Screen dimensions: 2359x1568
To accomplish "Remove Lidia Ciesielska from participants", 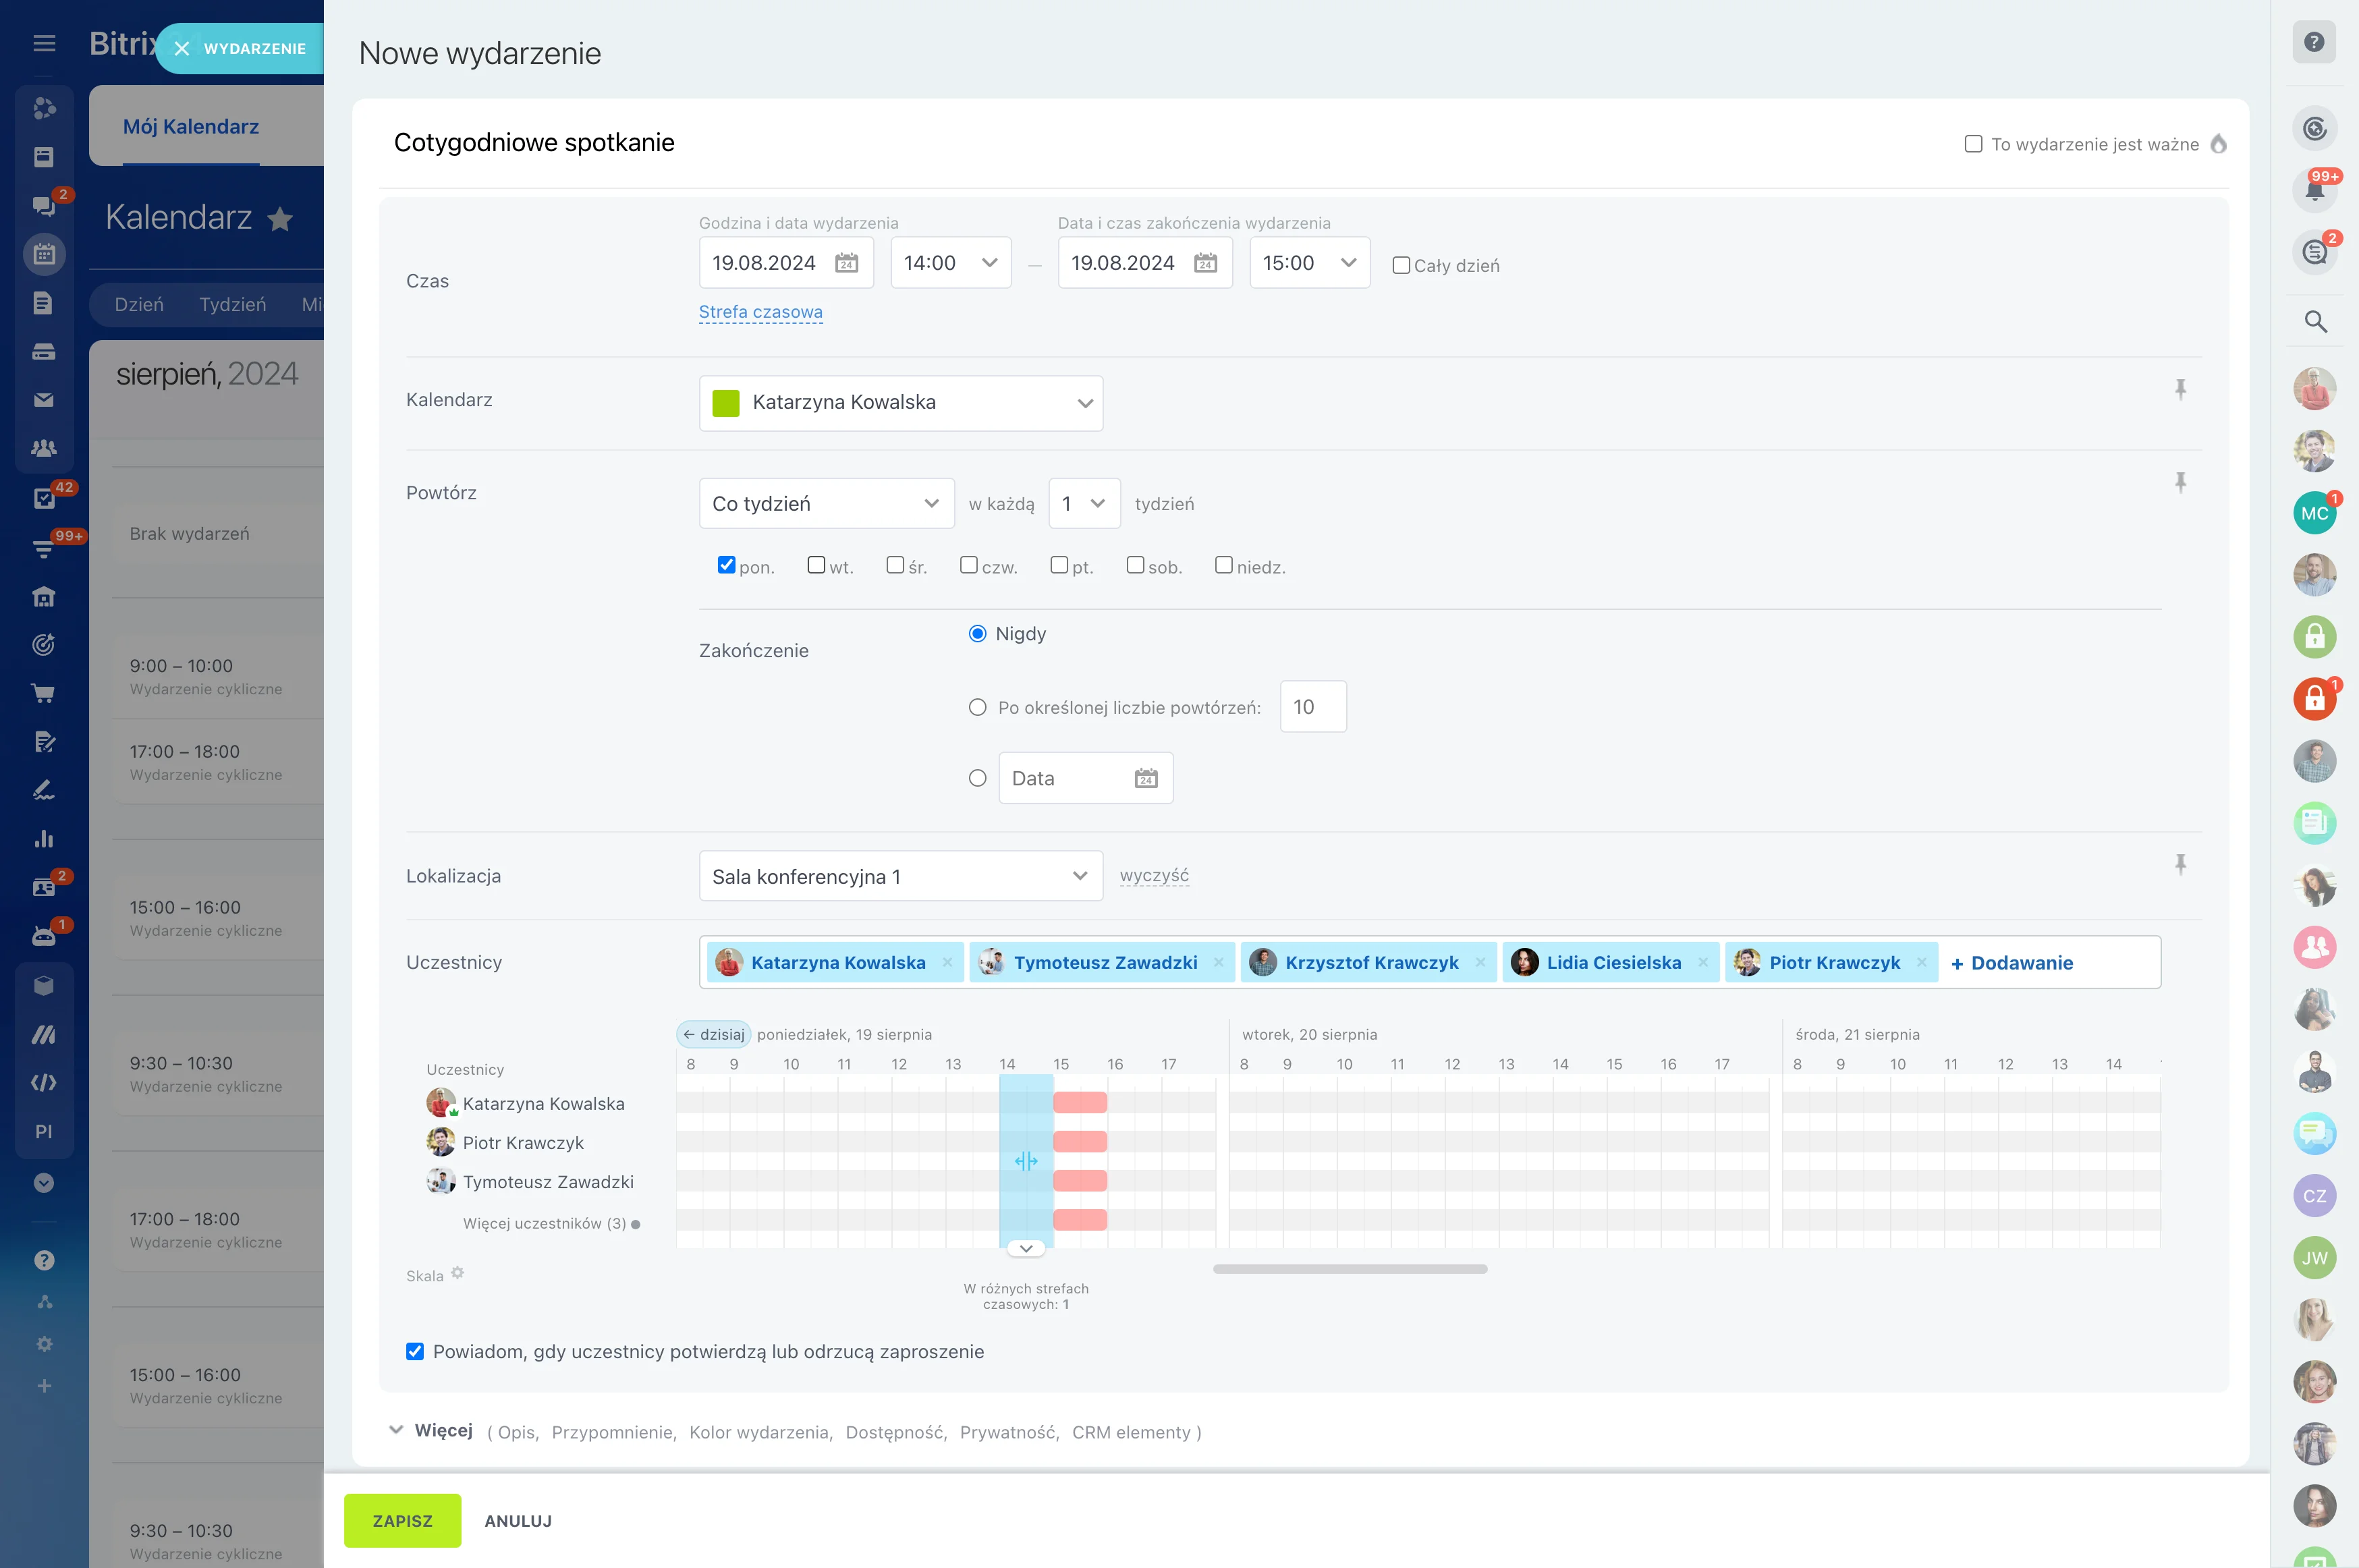I will pos(1703,962).
